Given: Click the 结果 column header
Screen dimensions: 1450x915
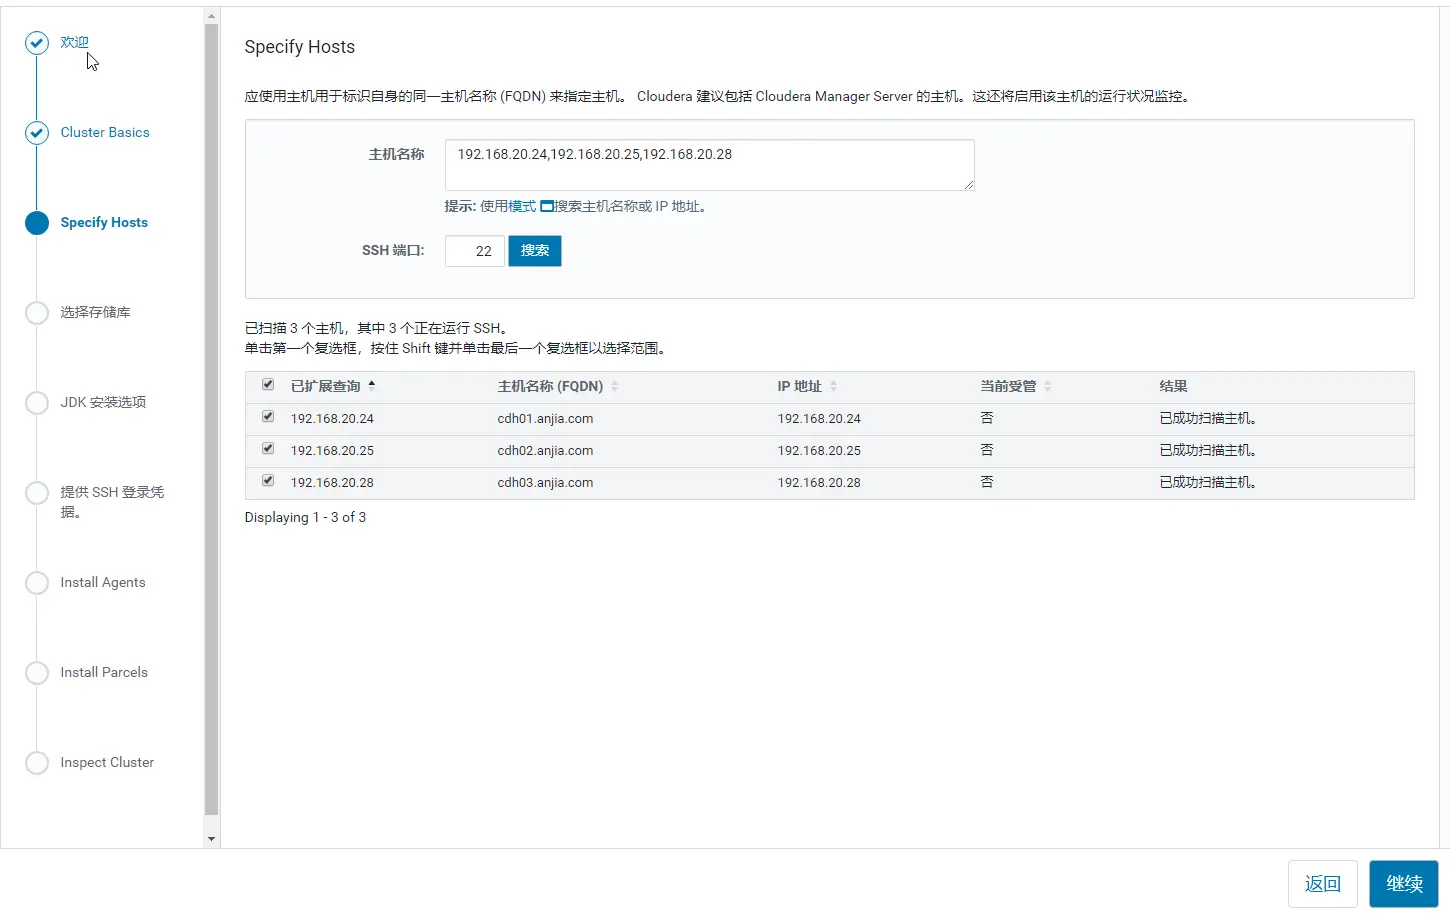Looking at the screenshot, I should (1173, 386).
